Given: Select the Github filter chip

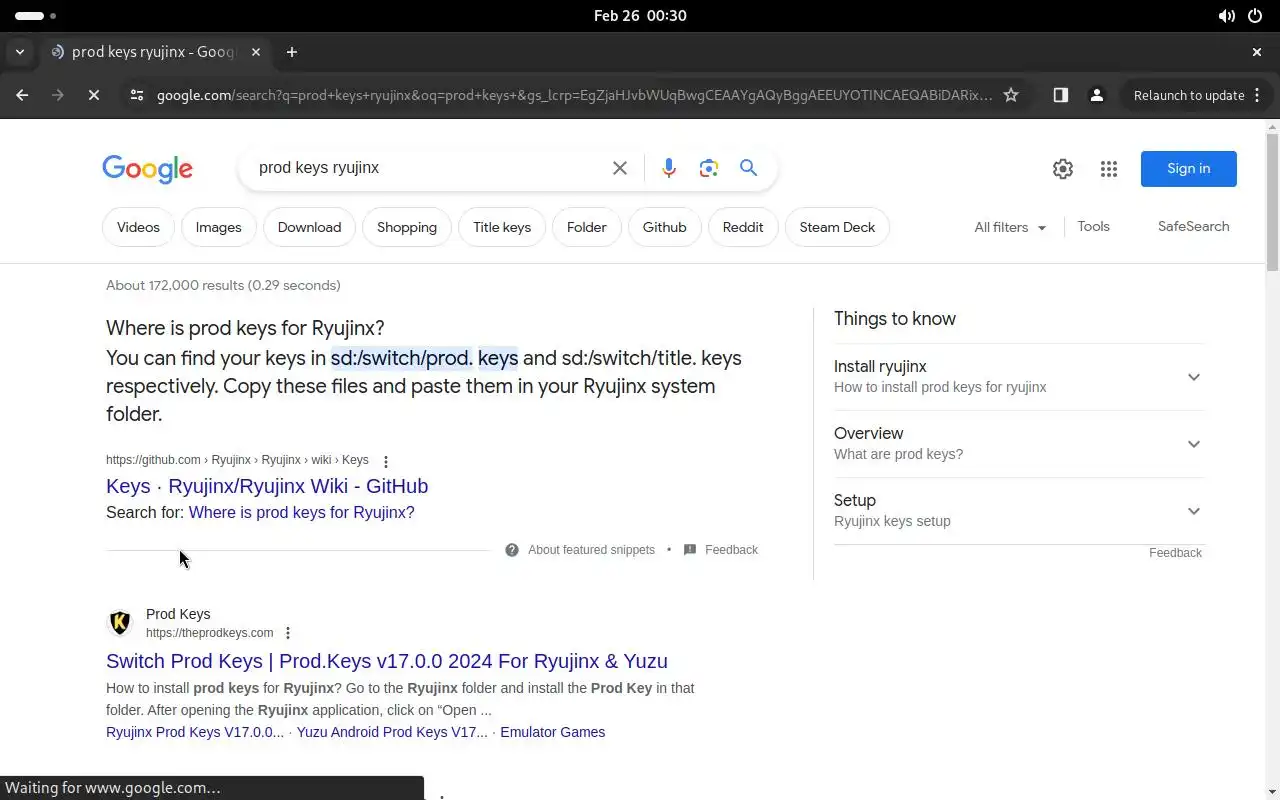Looking at the screenshot, I should (x=664, y=227).
